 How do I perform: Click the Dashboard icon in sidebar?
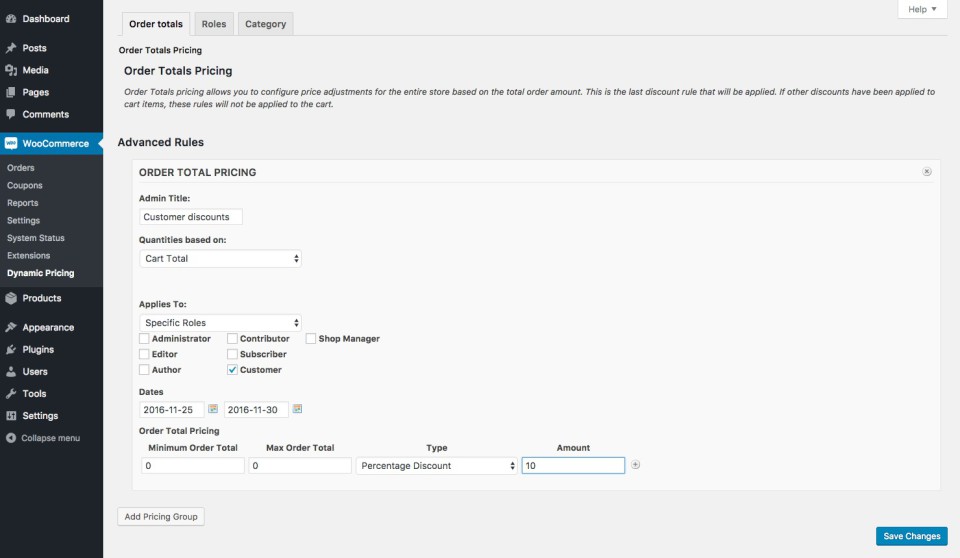(11, 19)
